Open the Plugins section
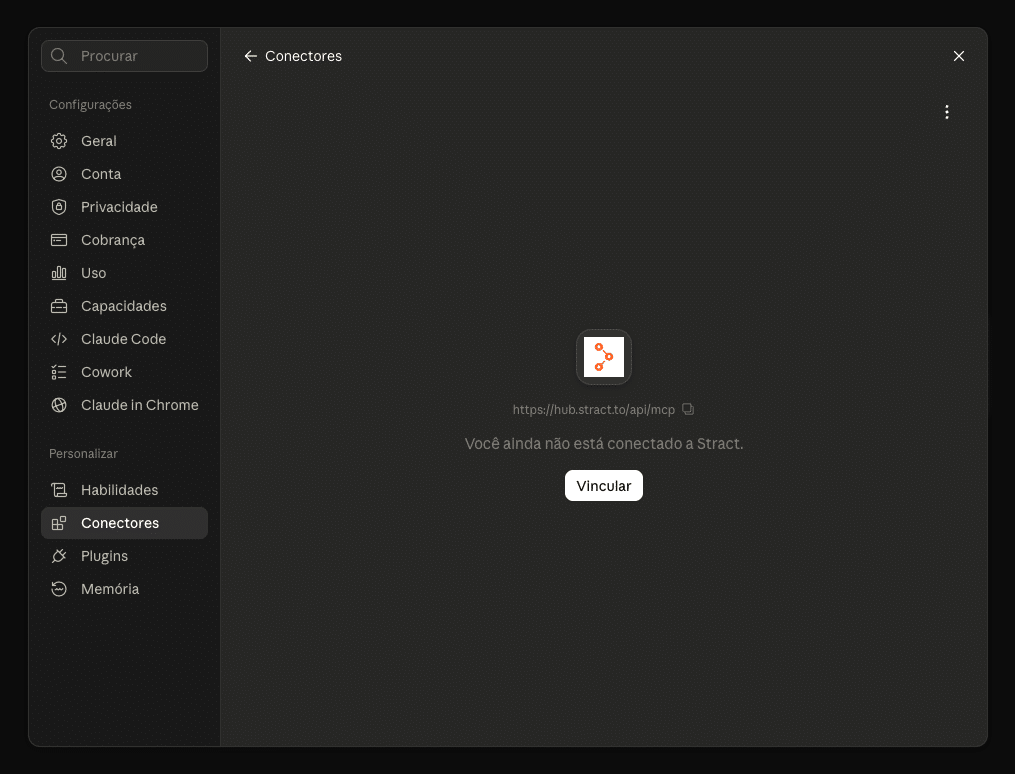1015x774 pixels. pyautogui.click(x=124, y=556)
